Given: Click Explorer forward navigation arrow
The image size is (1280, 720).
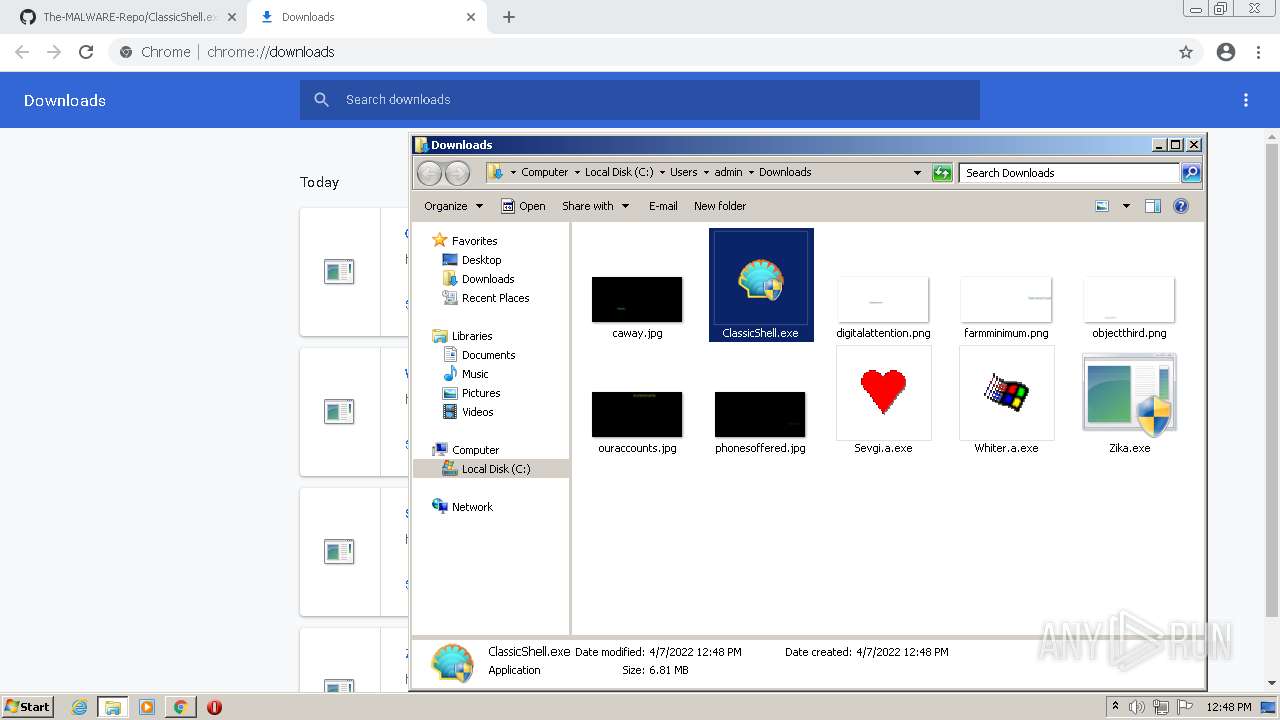Looking at the screenshot, I should coord(457,173).
